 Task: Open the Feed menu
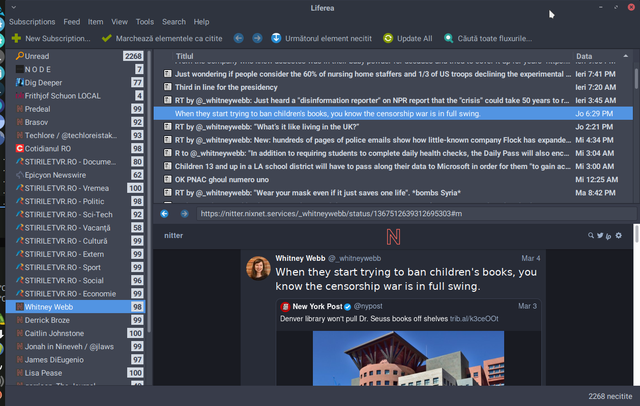(x=72, y=22)
